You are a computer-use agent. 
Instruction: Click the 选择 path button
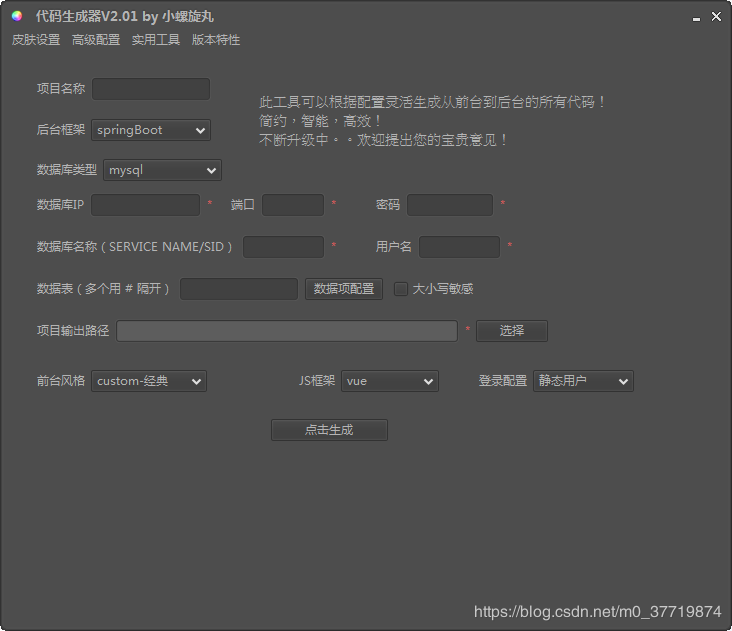(x=512, y=331)
